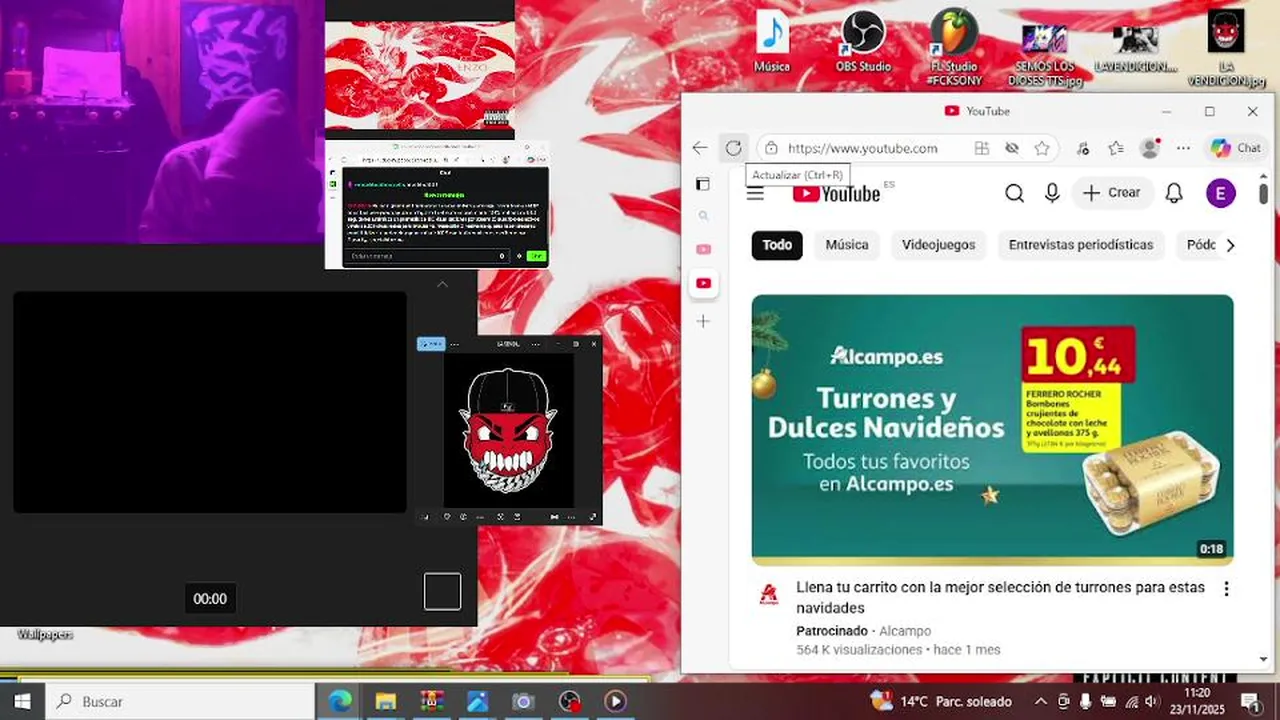Open media player from taskbar
The image size is (1280, 720).
[x=615, y=702]
